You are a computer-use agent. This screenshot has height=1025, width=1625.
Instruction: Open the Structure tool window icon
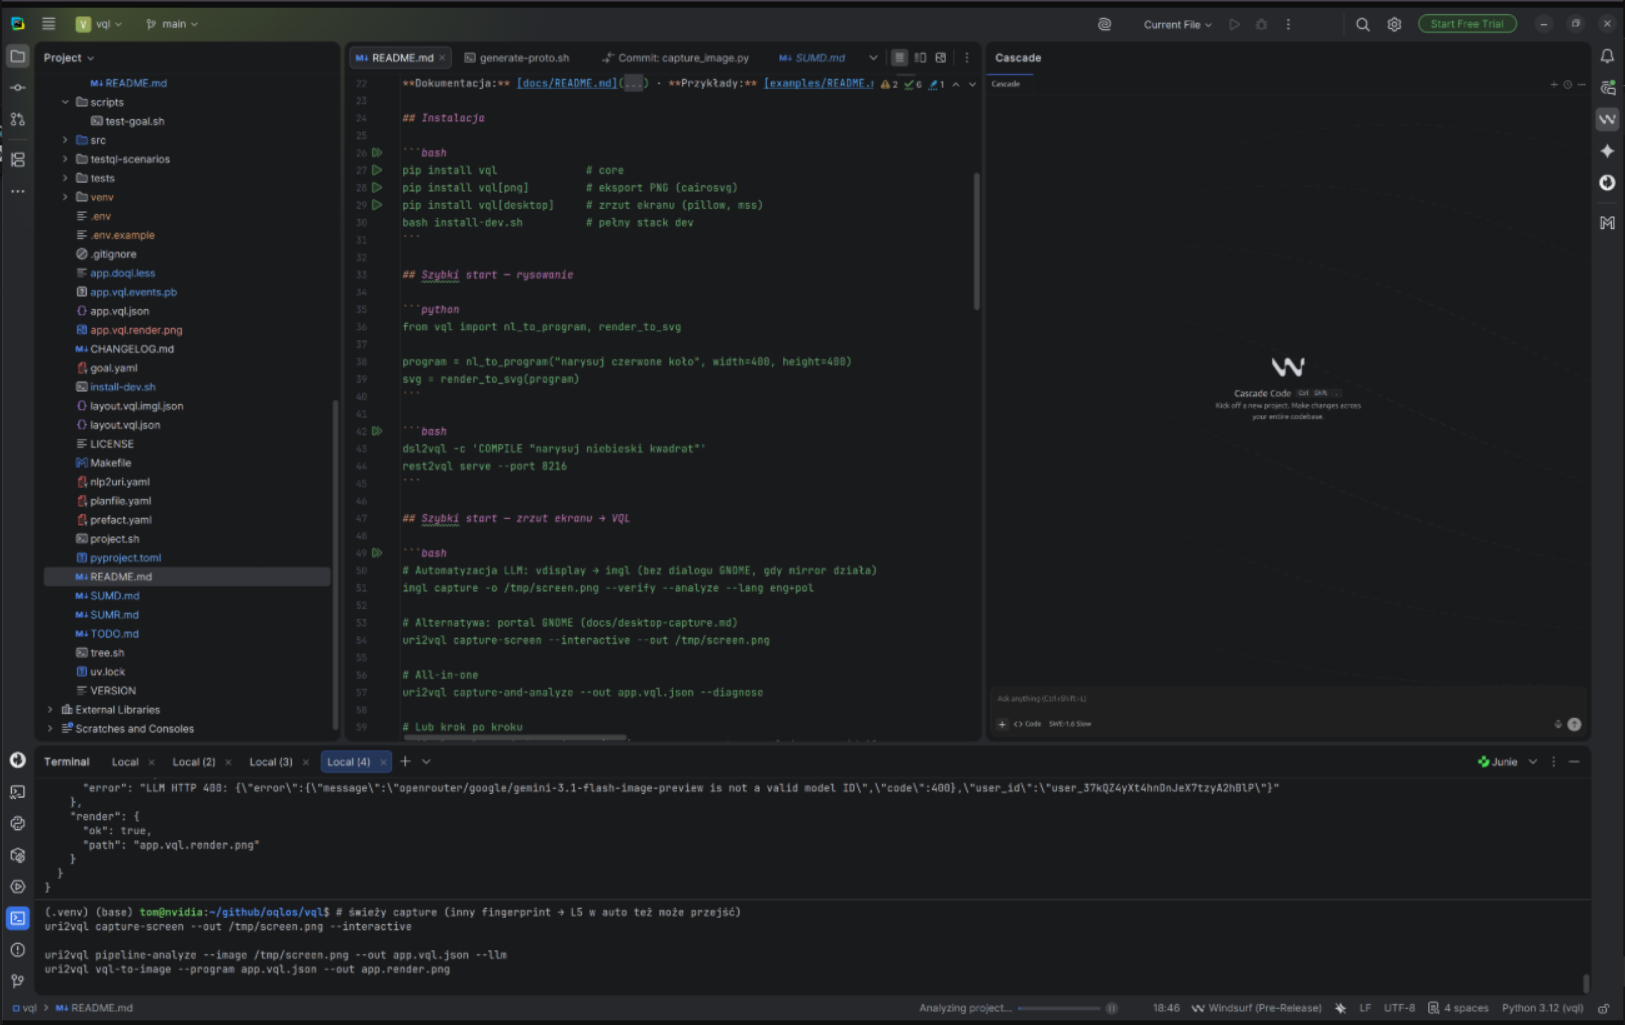point(18,159)
